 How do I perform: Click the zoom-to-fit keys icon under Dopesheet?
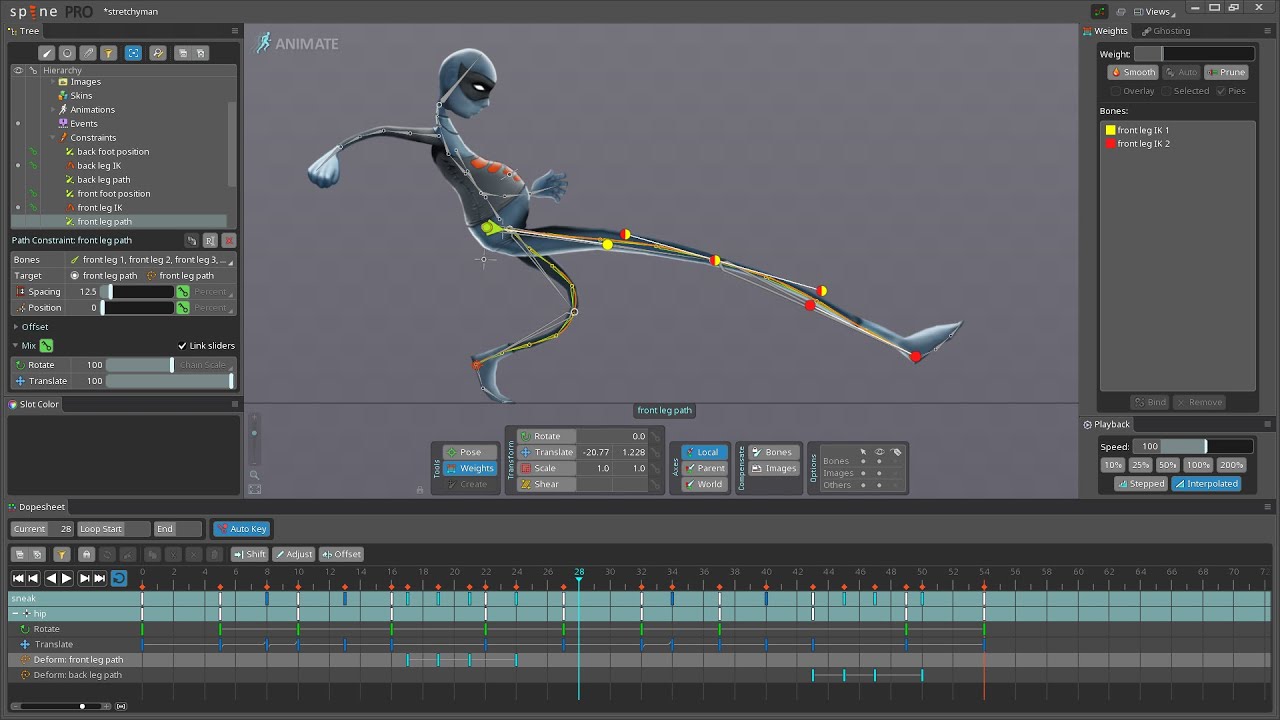[121, 706]
